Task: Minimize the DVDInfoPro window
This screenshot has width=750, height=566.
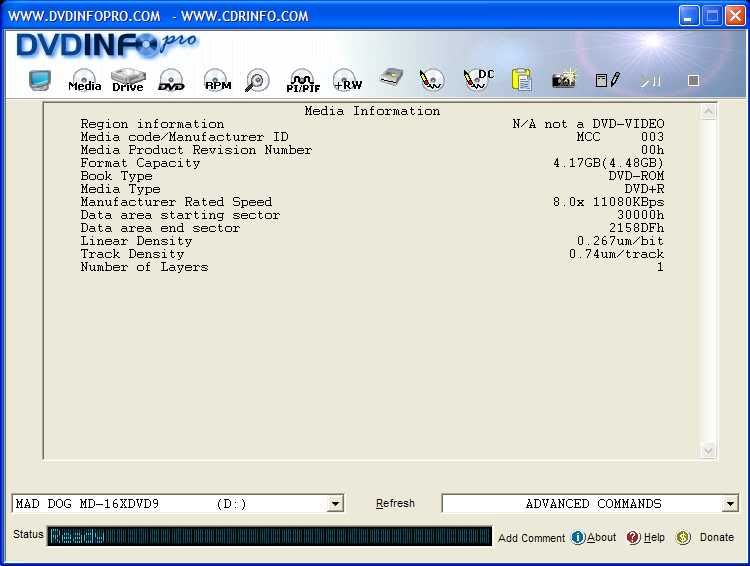Action: point(688,16)
